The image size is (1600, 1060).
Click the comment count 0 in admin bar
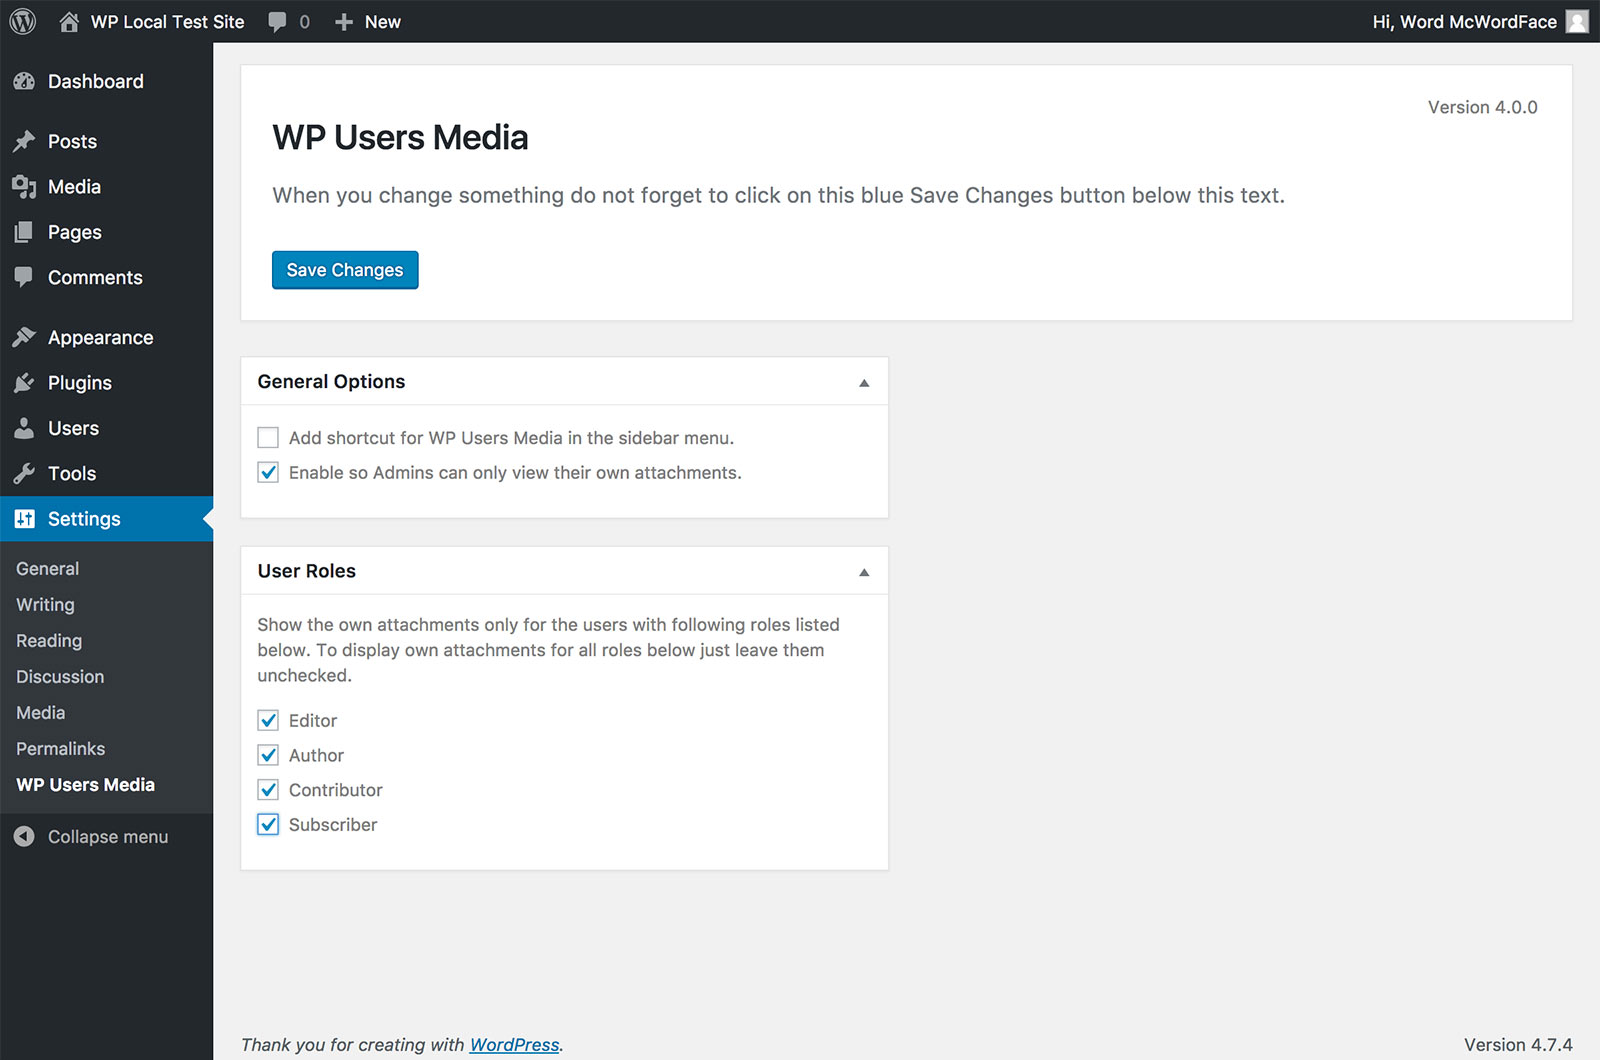click(304, 22)
